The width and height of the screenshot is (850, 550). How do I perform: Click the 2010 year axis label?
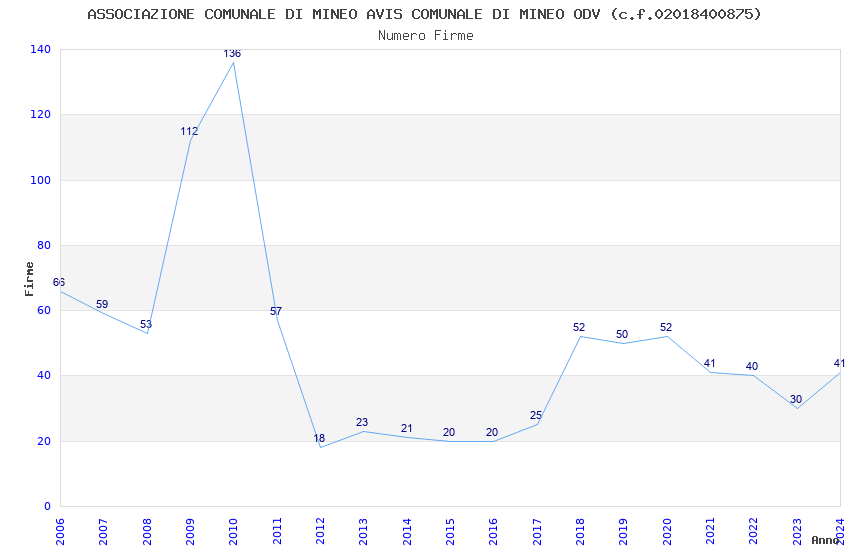click(x=233, y=531)
